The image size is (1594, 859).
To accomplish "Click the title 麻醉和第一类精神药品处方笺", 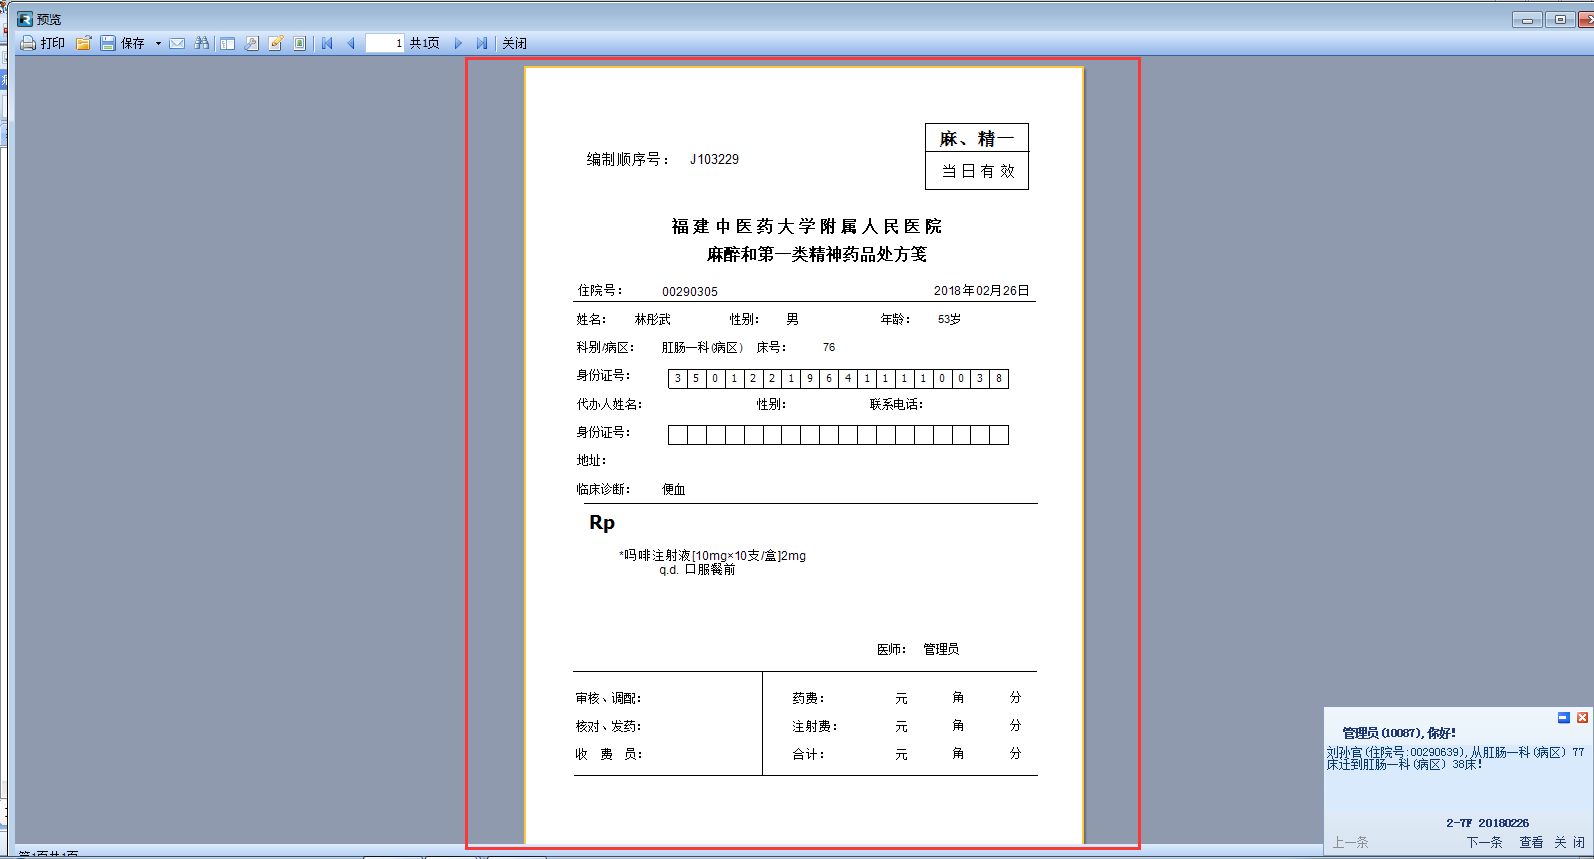I will click(x=817, y=254).
